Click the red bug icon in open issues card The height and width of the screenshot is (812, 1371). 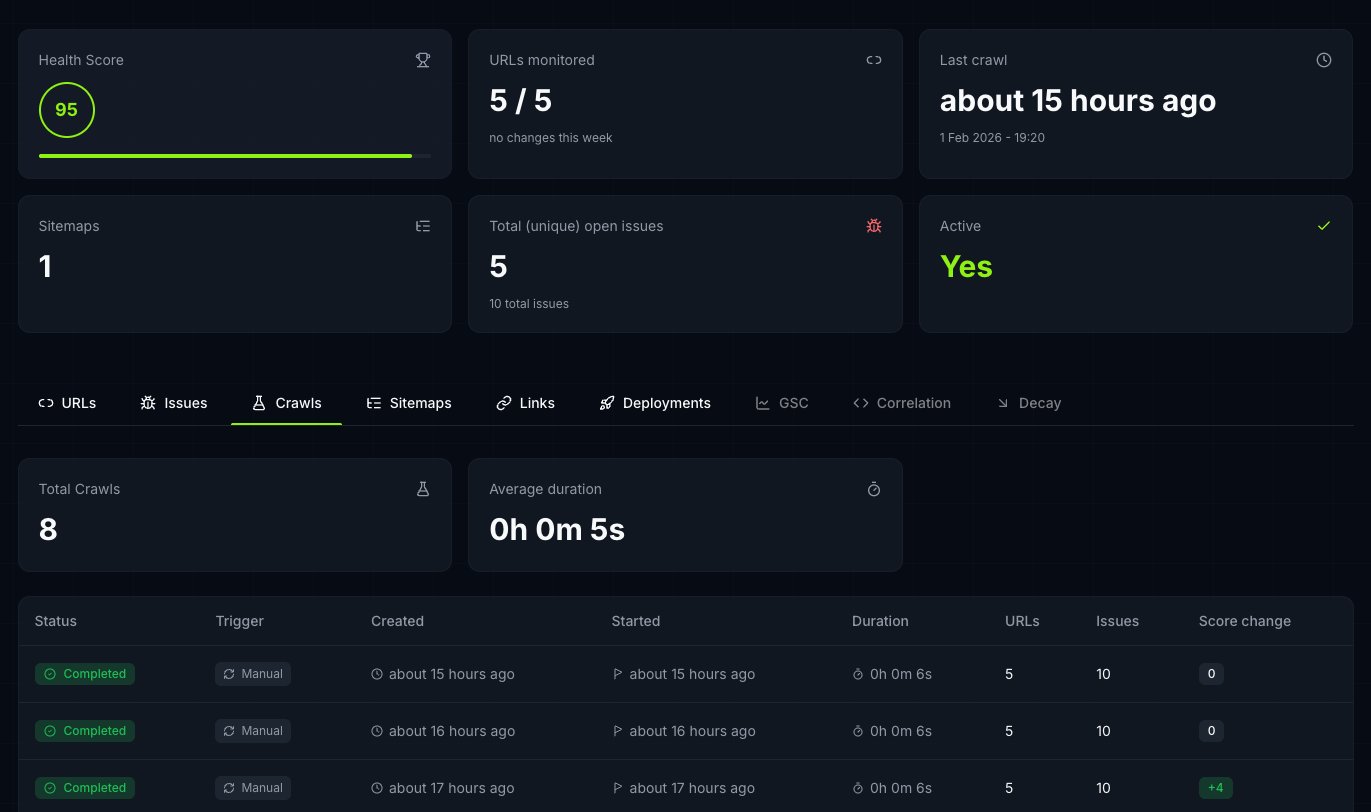coord(874,226)
